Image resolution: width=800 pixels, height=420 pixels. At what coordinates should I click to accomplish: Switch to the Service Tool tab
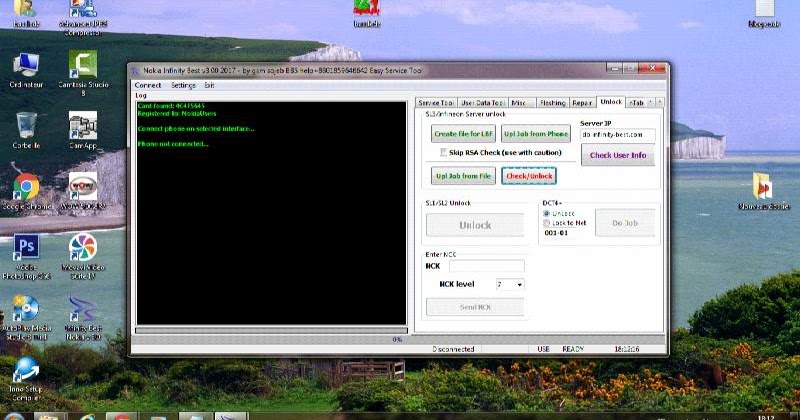pos(436,103)
